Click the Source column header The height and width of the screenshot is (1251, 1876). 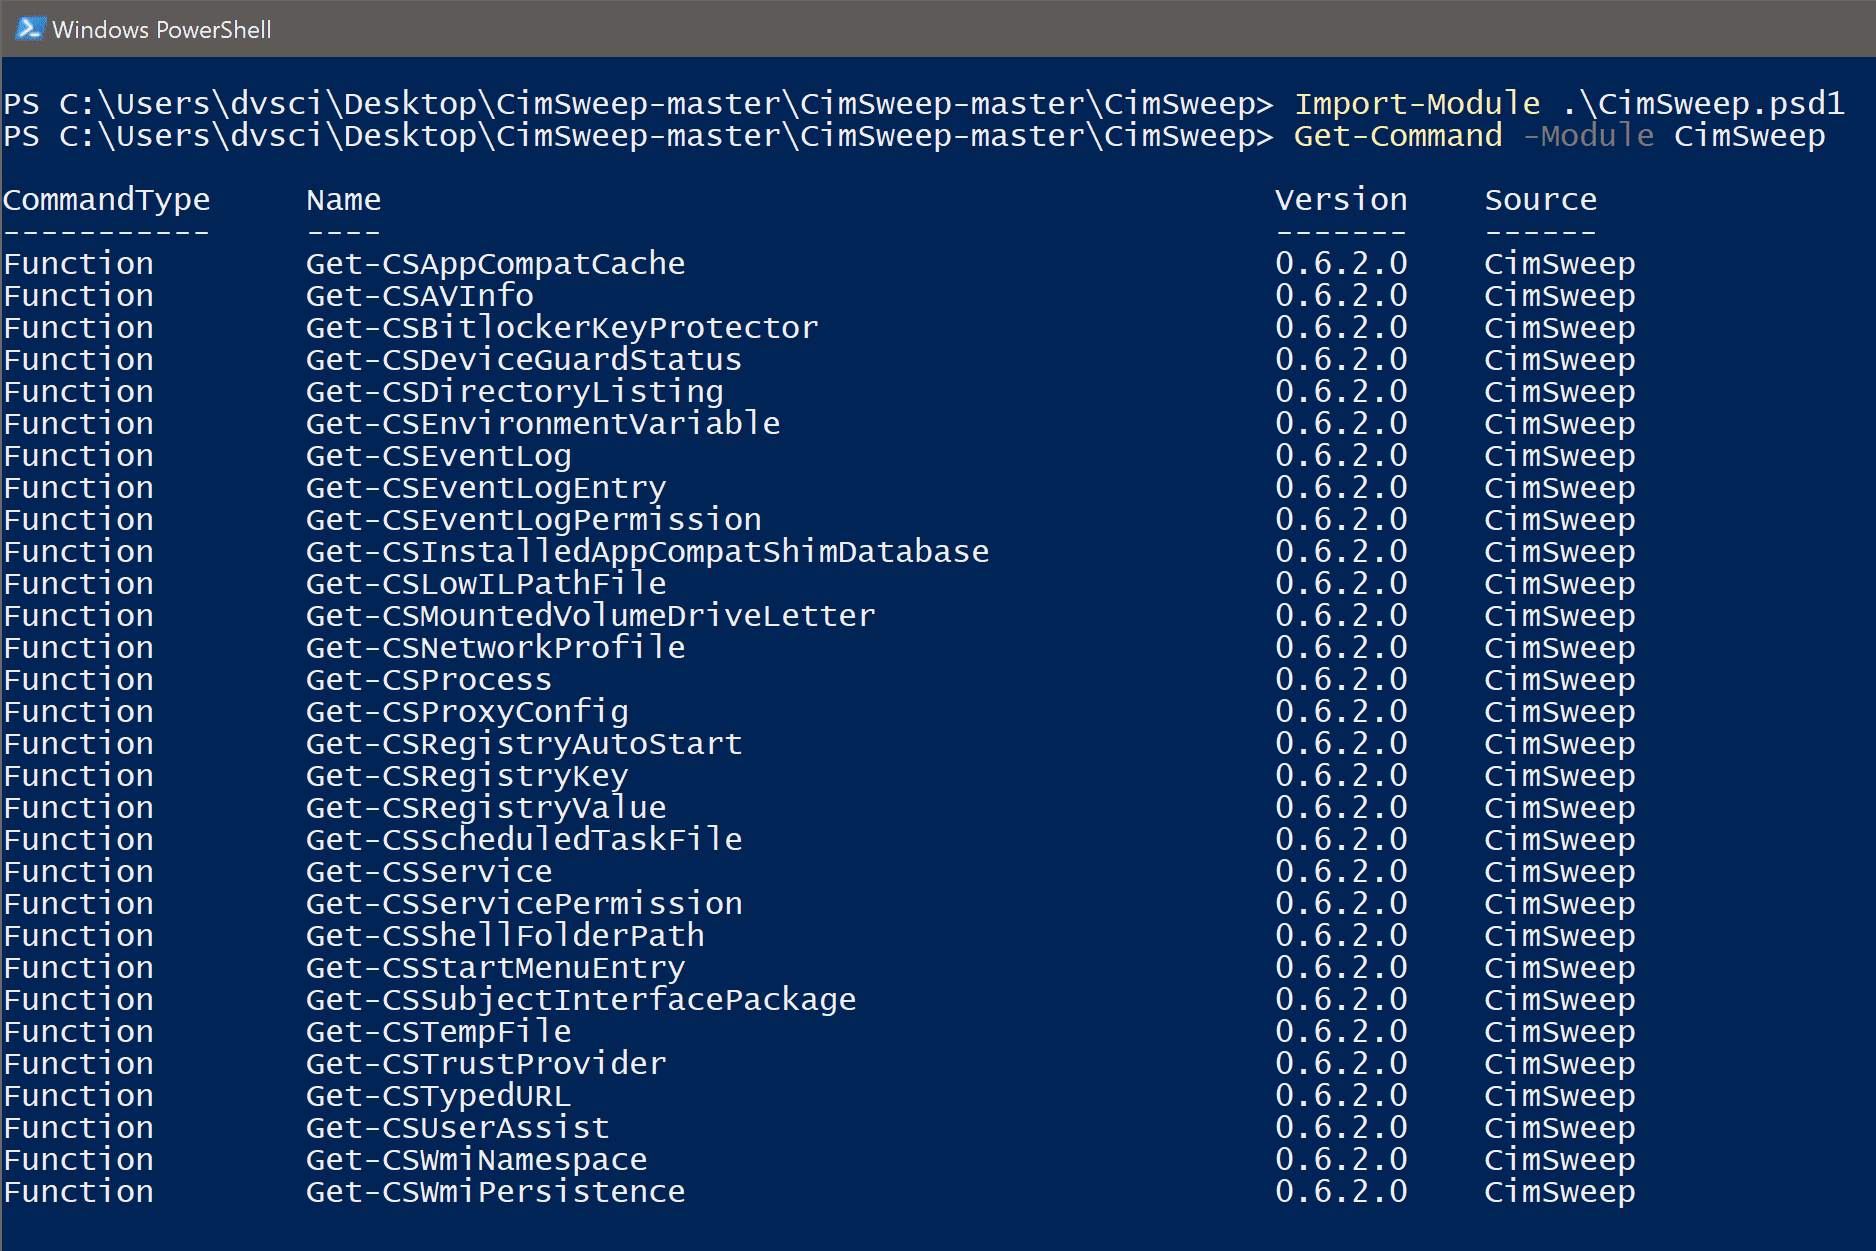1541,200
